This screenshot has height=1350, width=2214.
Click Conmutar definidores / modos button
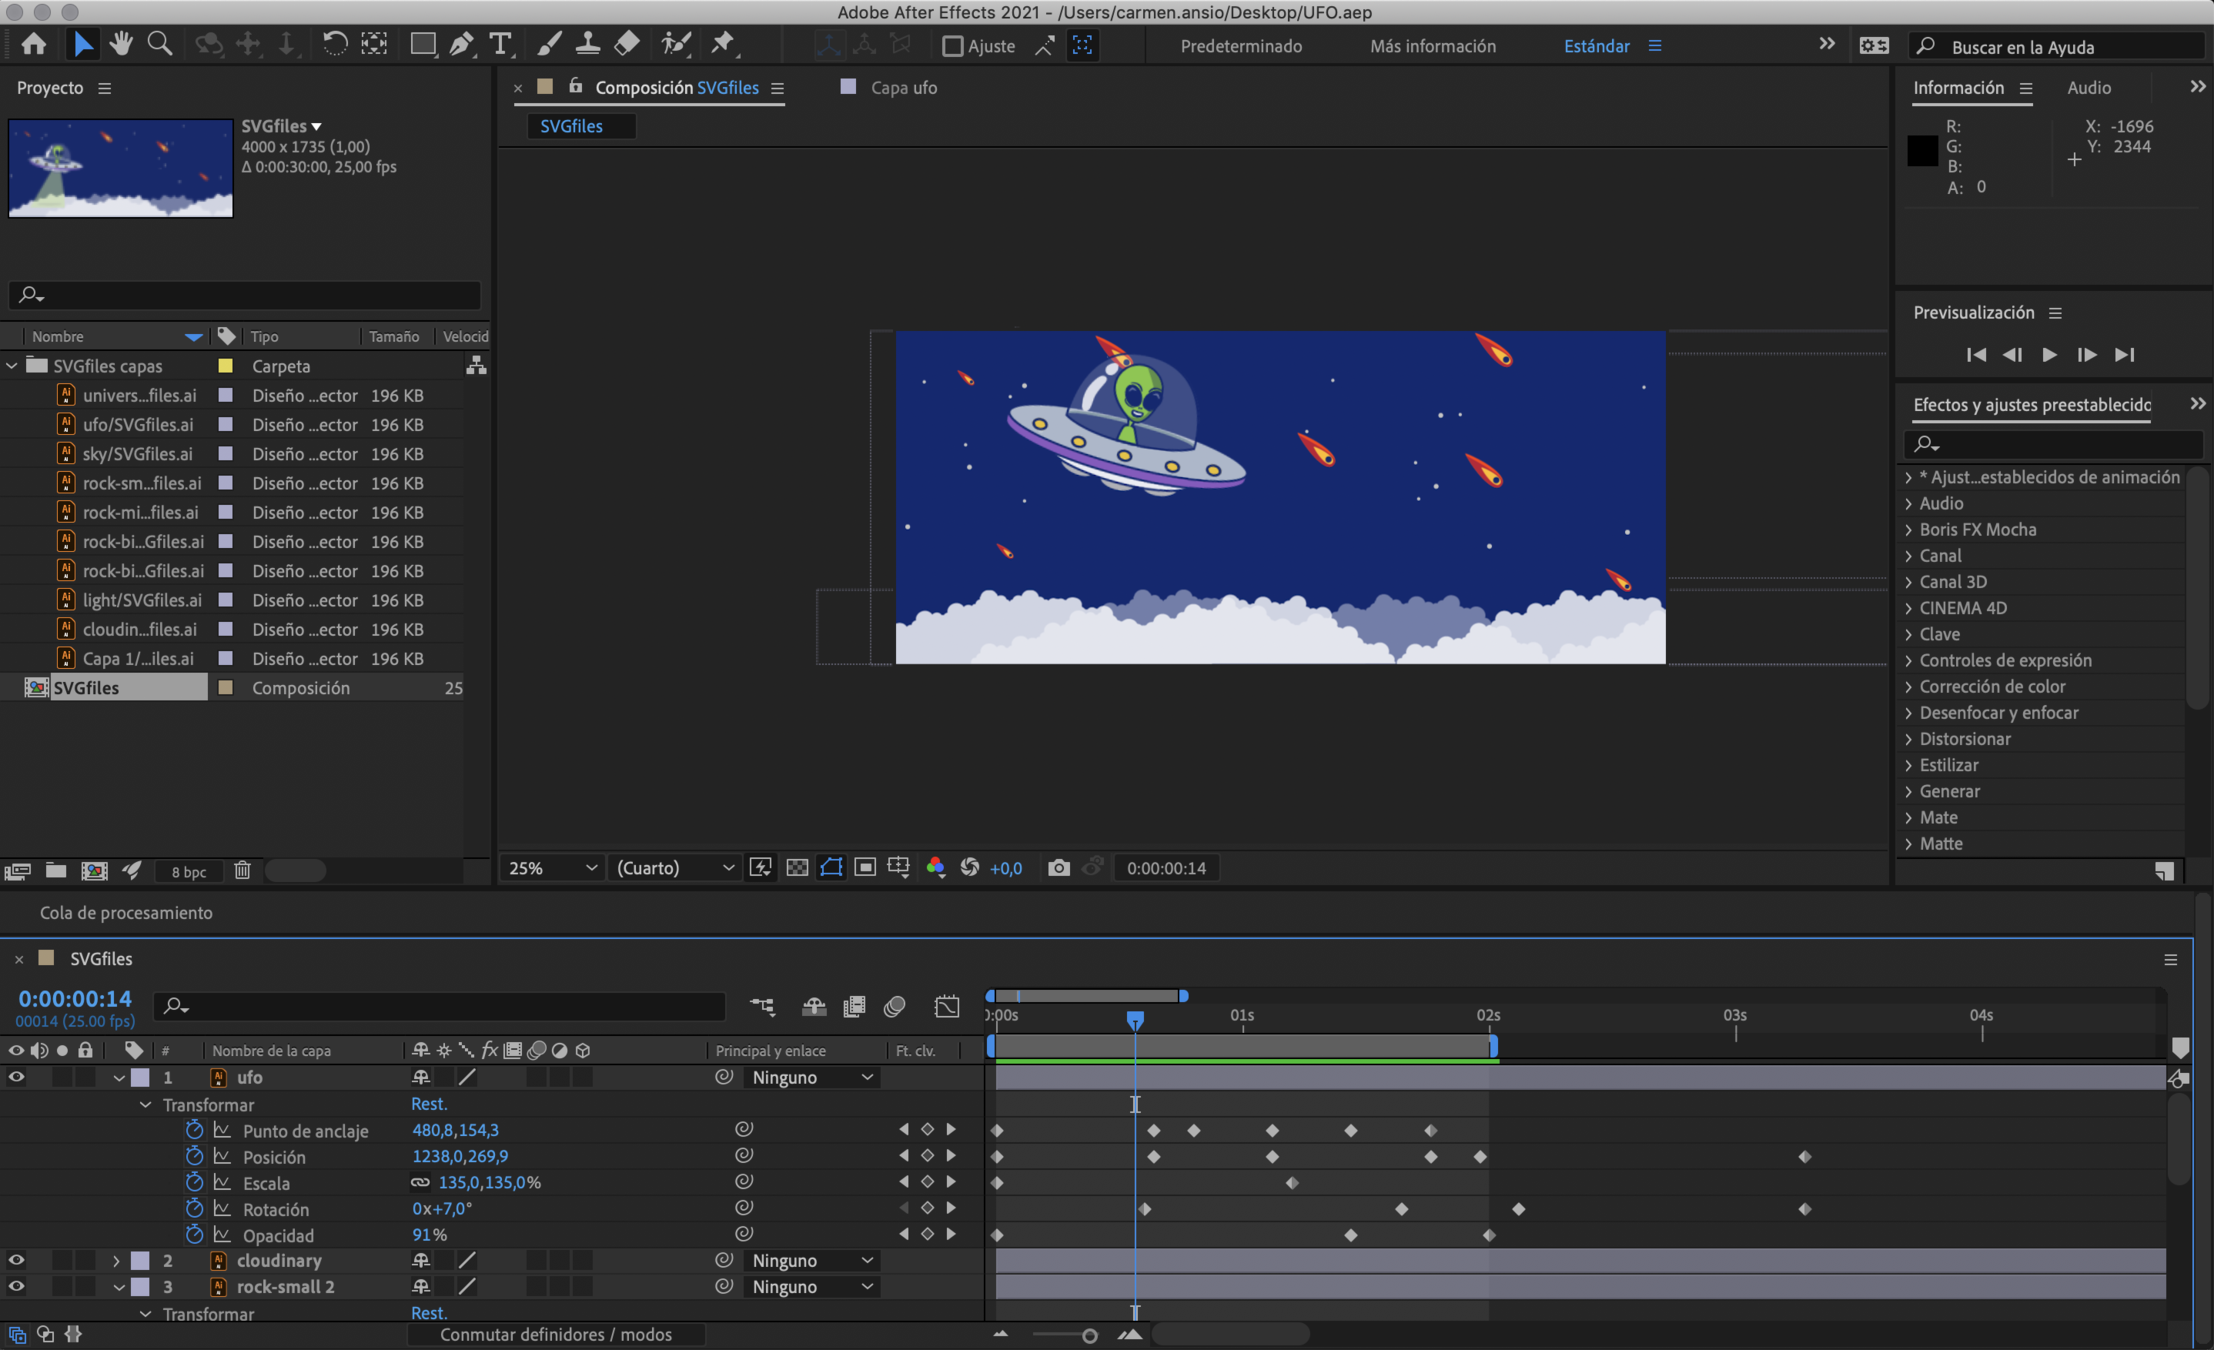click(556, 1334)
